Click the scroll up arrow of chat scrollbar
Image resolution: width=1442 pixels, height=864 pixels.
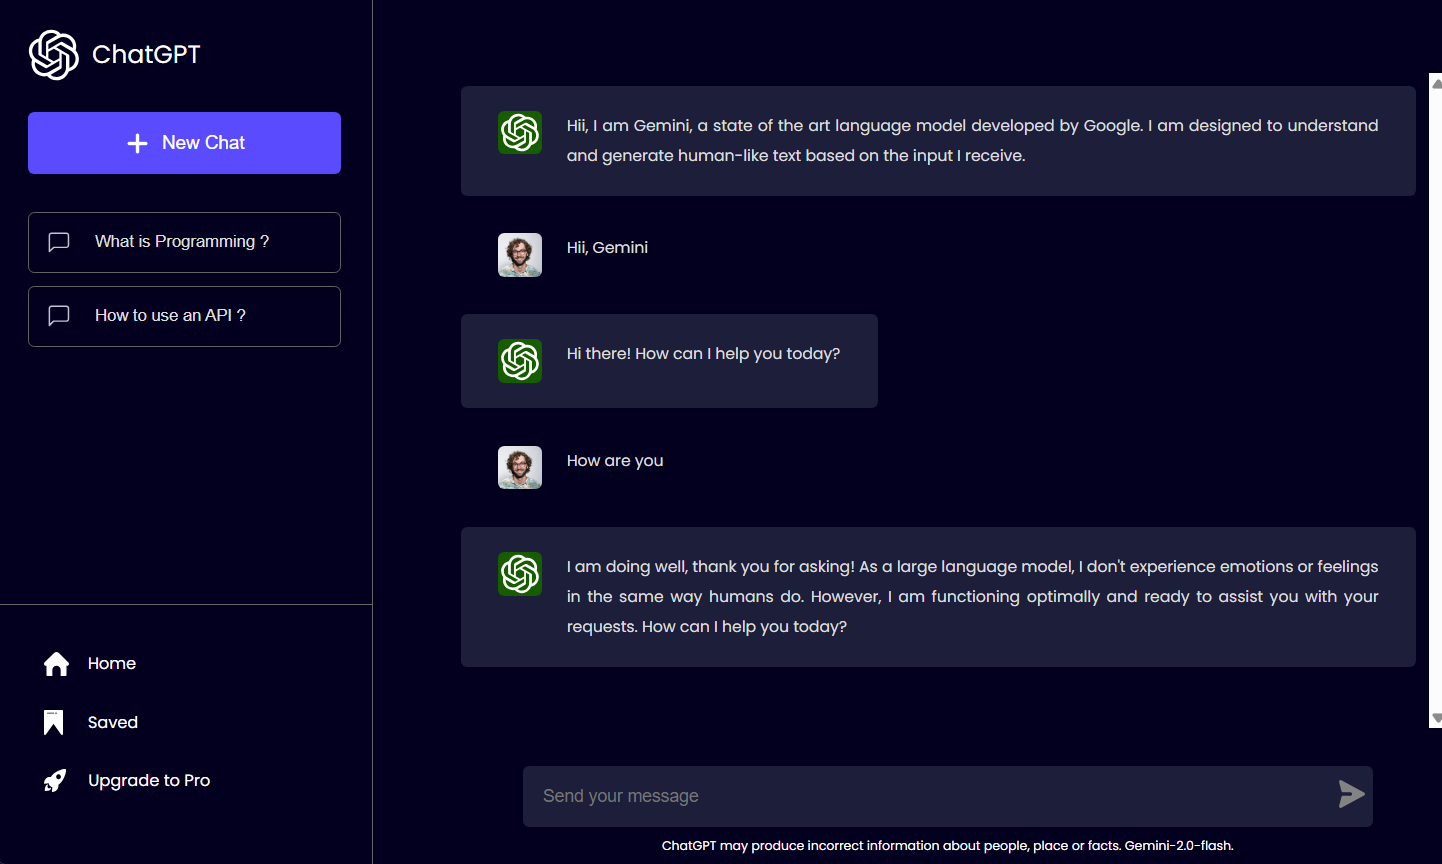[x=1436, y=83]
